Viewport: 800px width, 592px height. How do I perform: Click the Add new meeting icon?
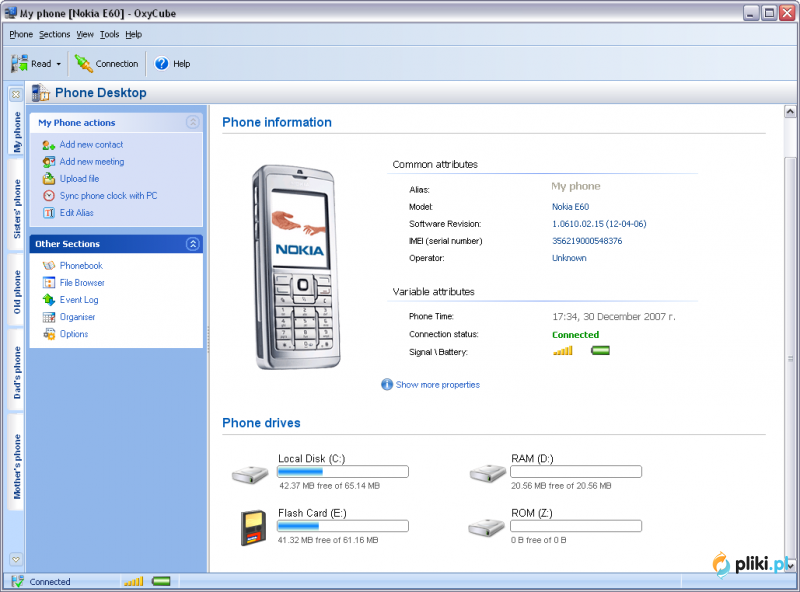[x=48, y=162]
